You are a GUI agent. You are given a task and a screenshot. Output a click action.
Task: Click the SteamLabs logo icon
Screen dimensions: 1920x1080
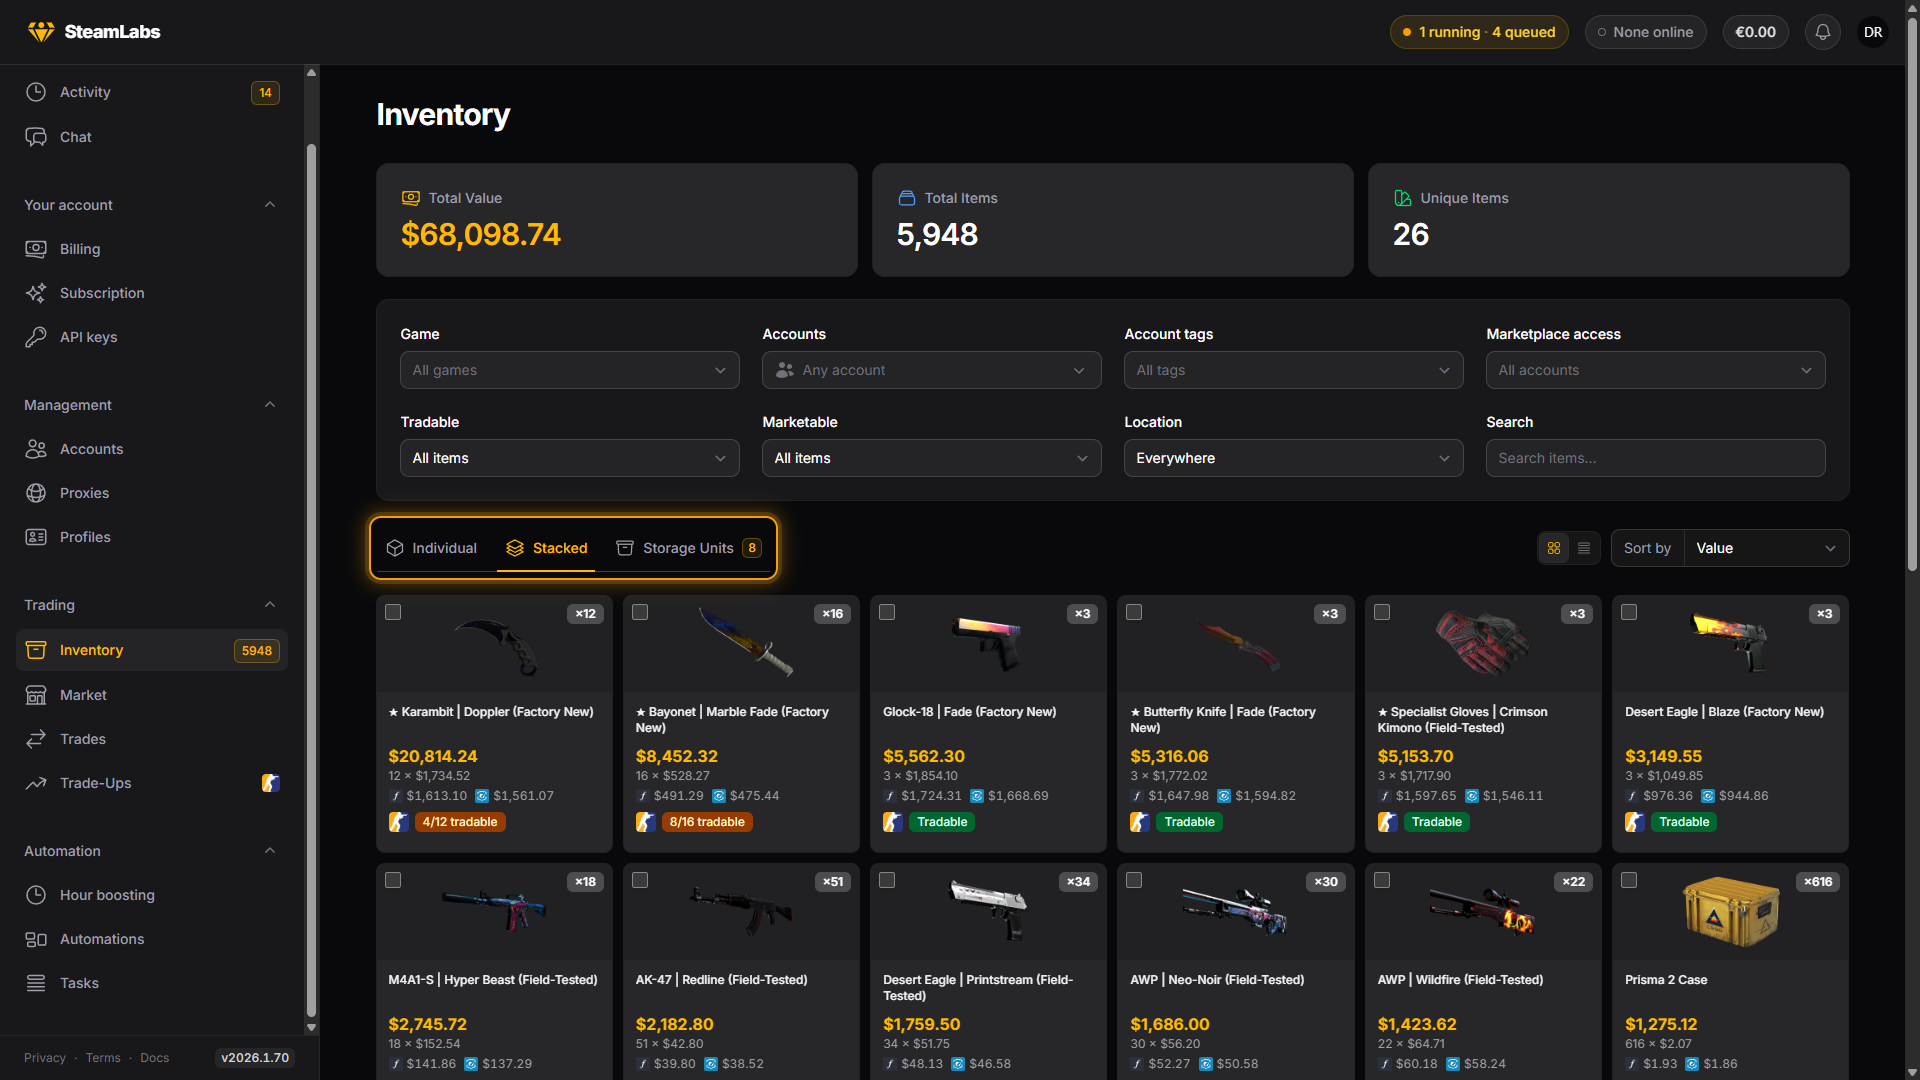(x=41, y=32)
